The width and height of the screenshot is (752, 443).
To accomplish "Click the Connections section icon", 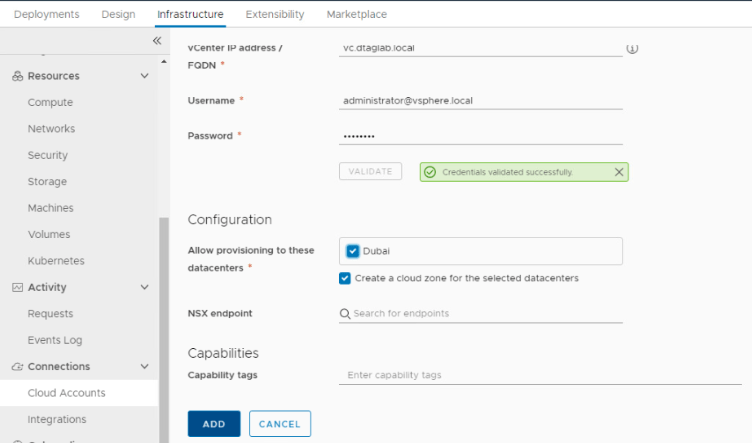I will pyautogui.click(x=18, y=367).
